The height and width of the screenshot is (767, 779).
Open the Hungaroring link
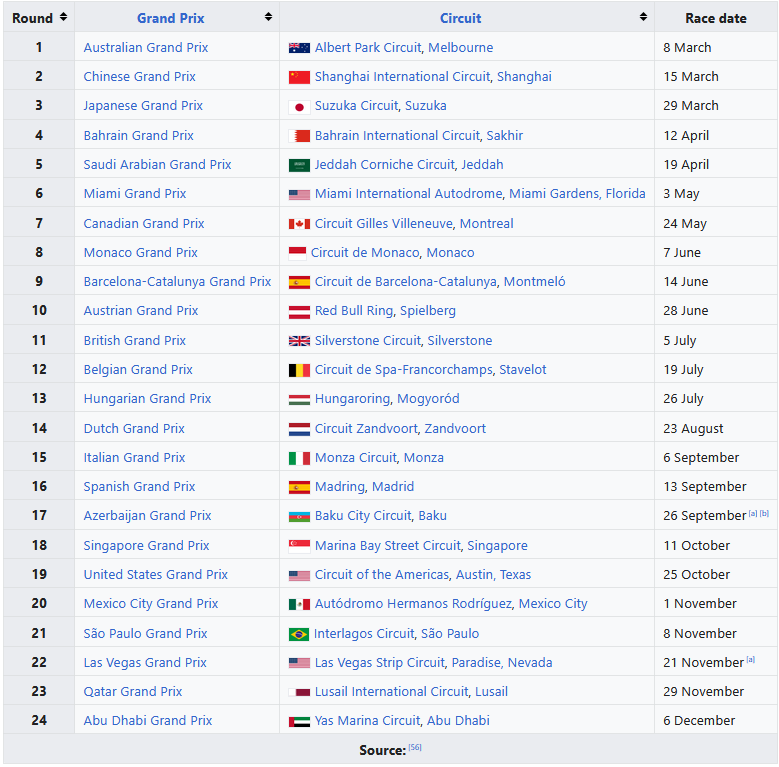pyautogui.click(x=352, y=399)
